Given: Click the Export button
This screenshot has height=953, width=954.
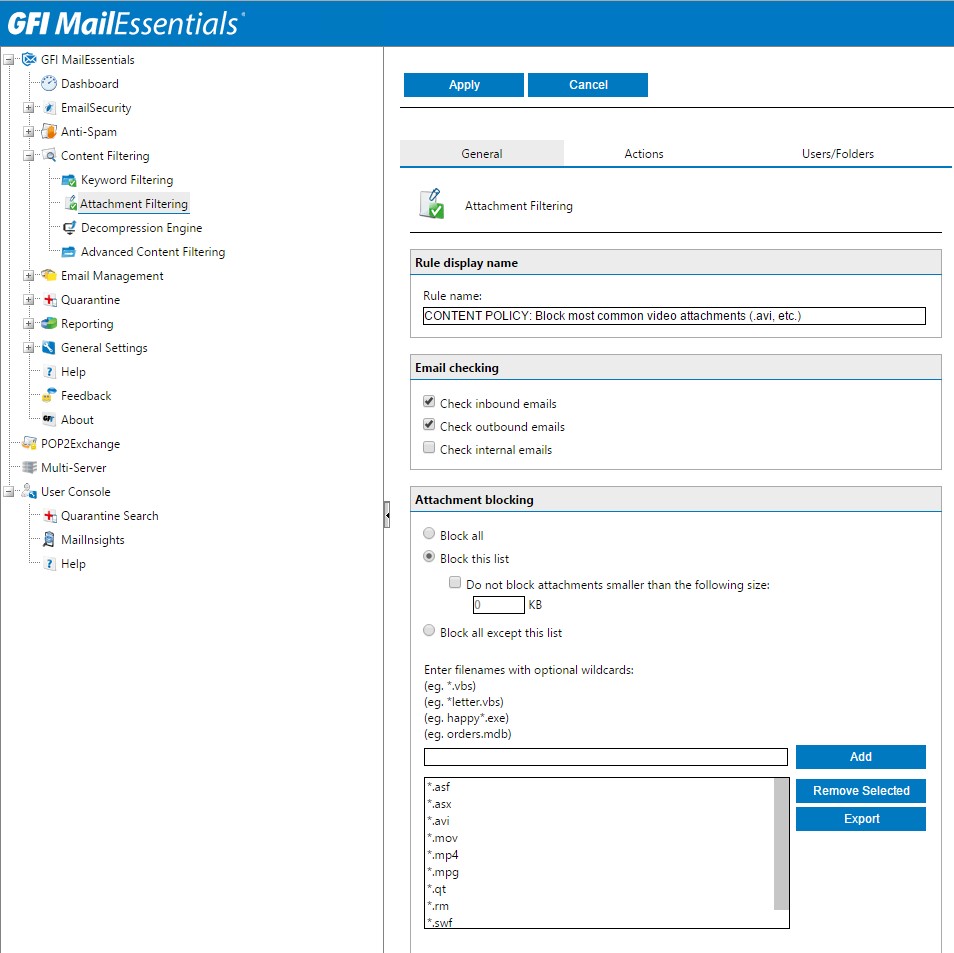Looking at the screenshot, I should click(x=861, y=819).
